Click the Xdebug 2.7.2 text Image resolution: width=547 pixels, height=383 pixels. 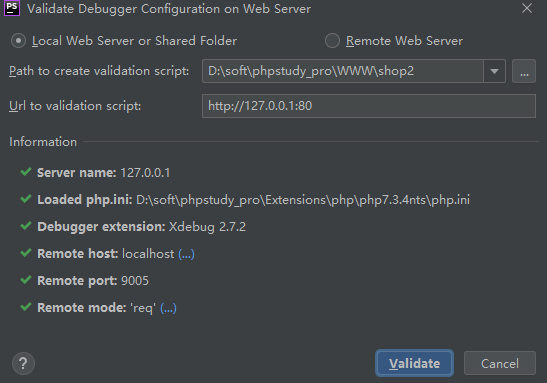click(207, 227)
